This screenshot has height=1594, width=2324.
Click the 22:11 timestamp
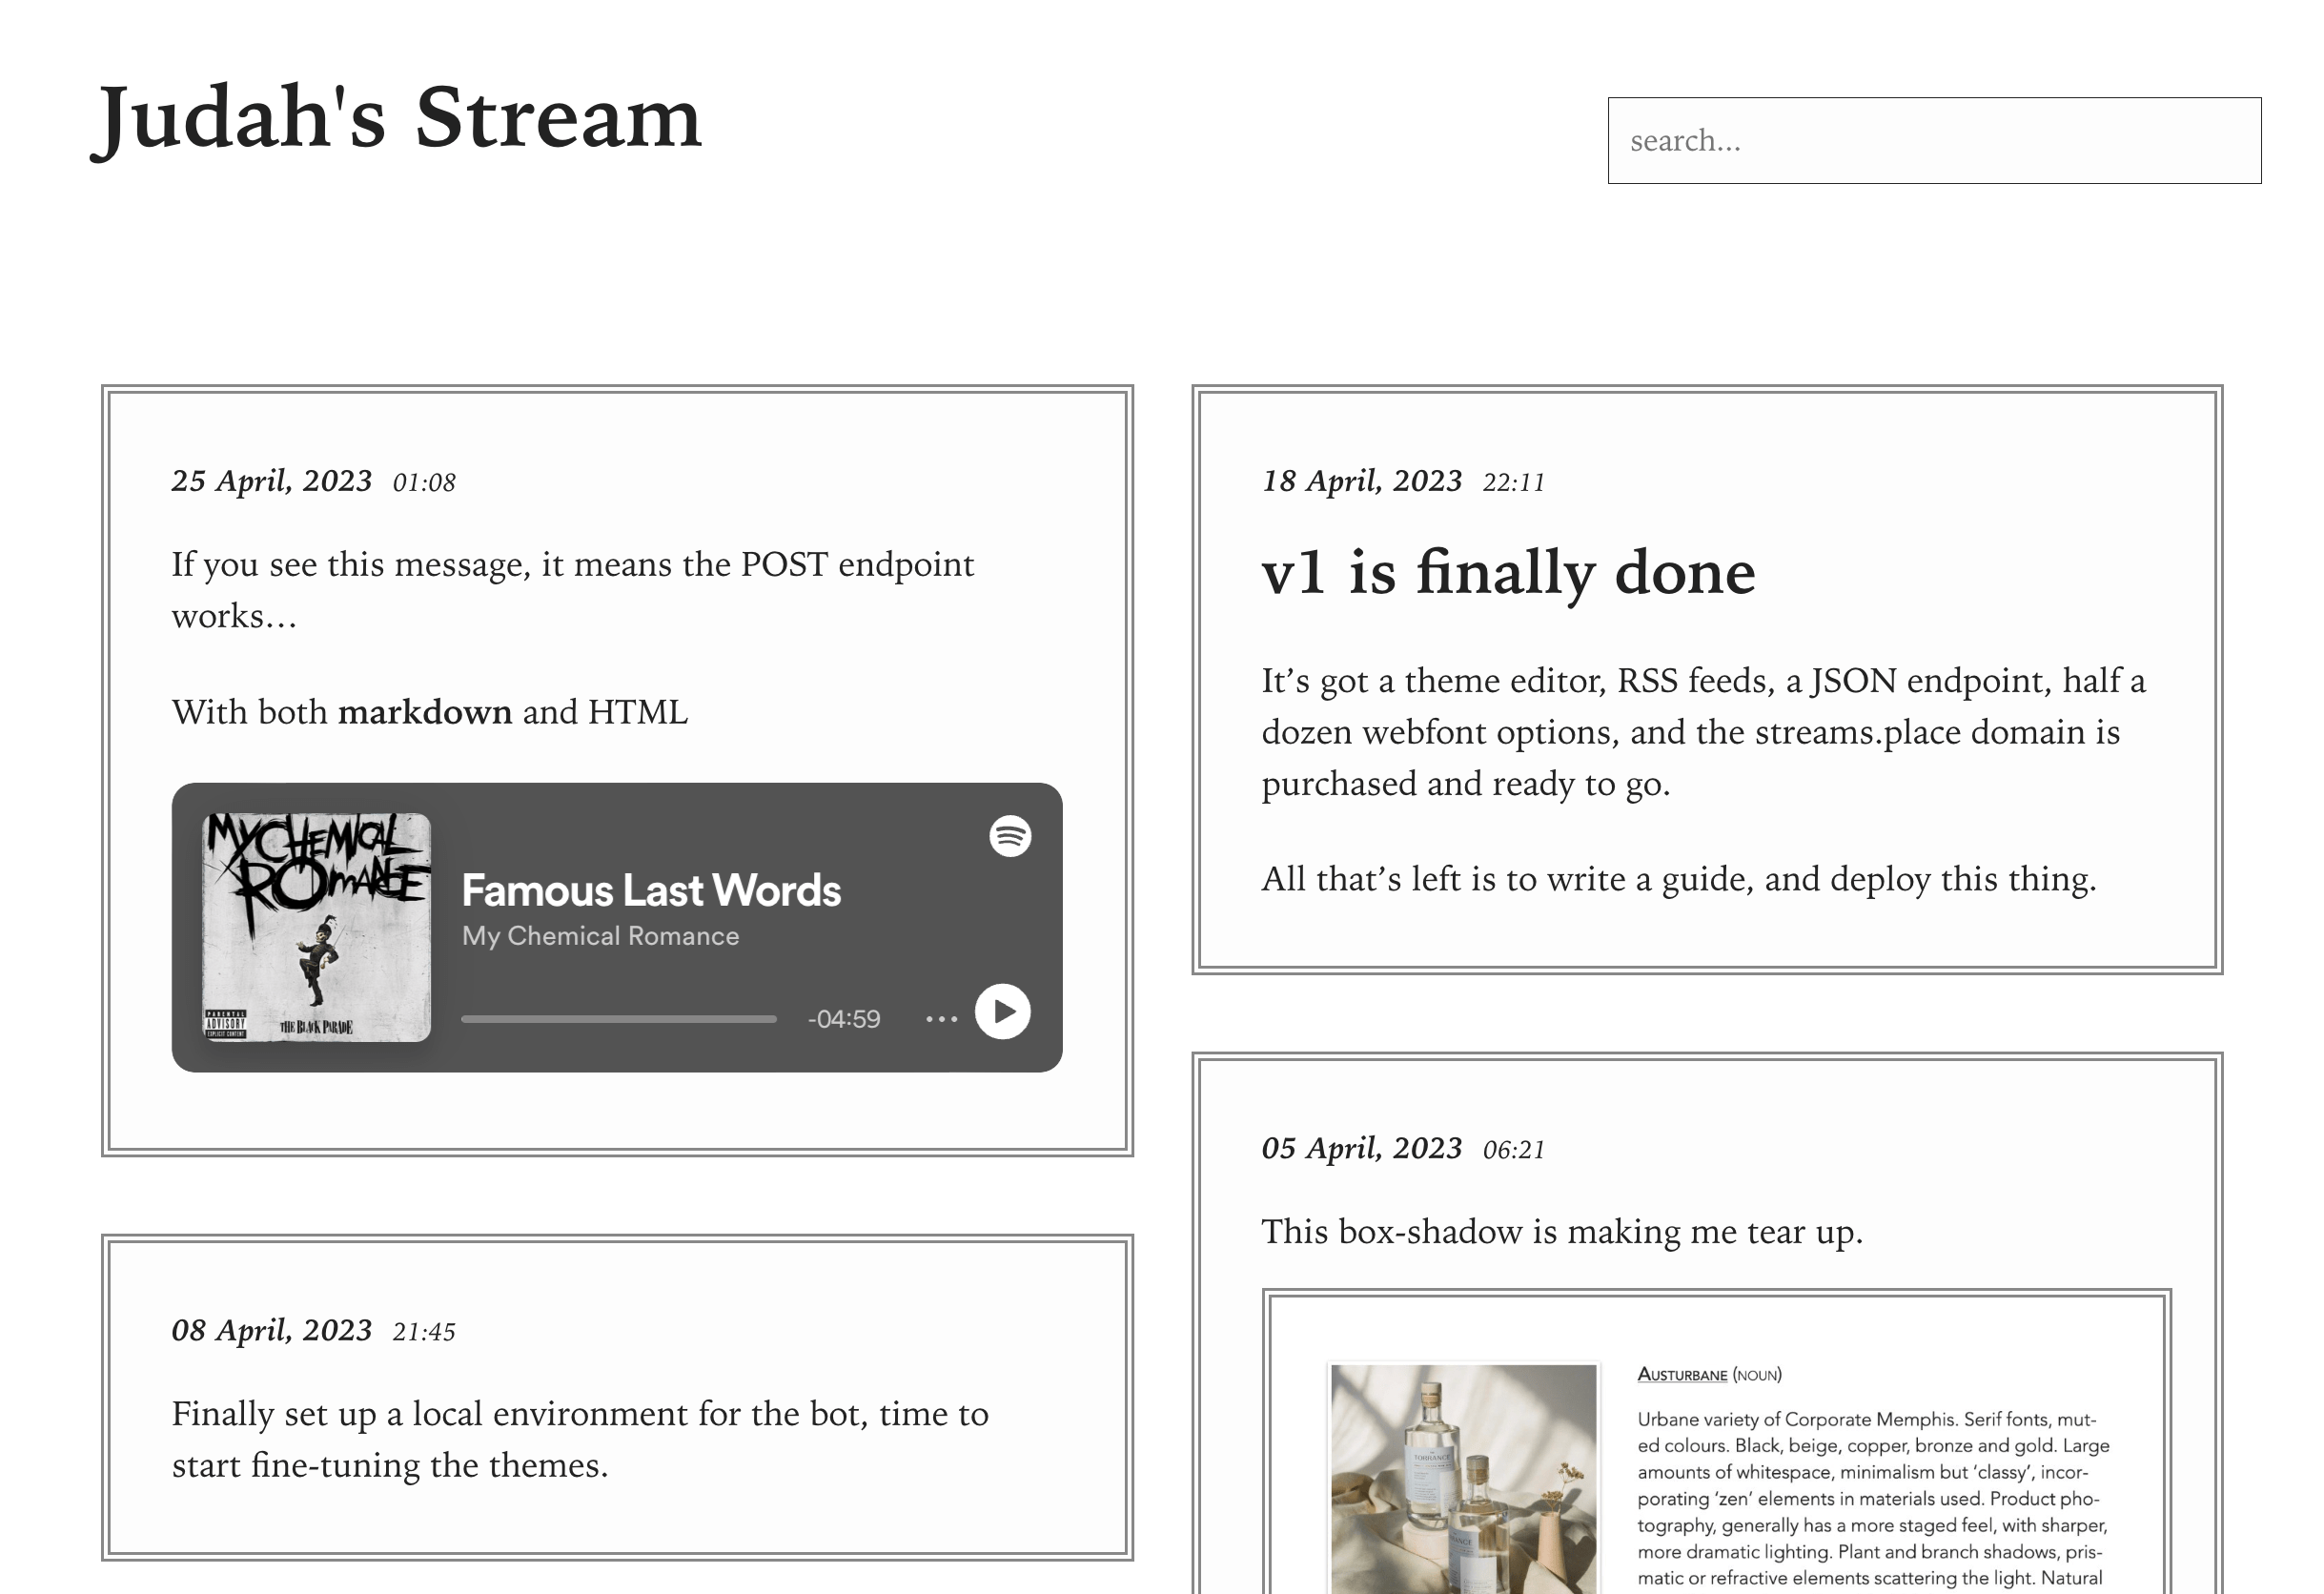1514,483
